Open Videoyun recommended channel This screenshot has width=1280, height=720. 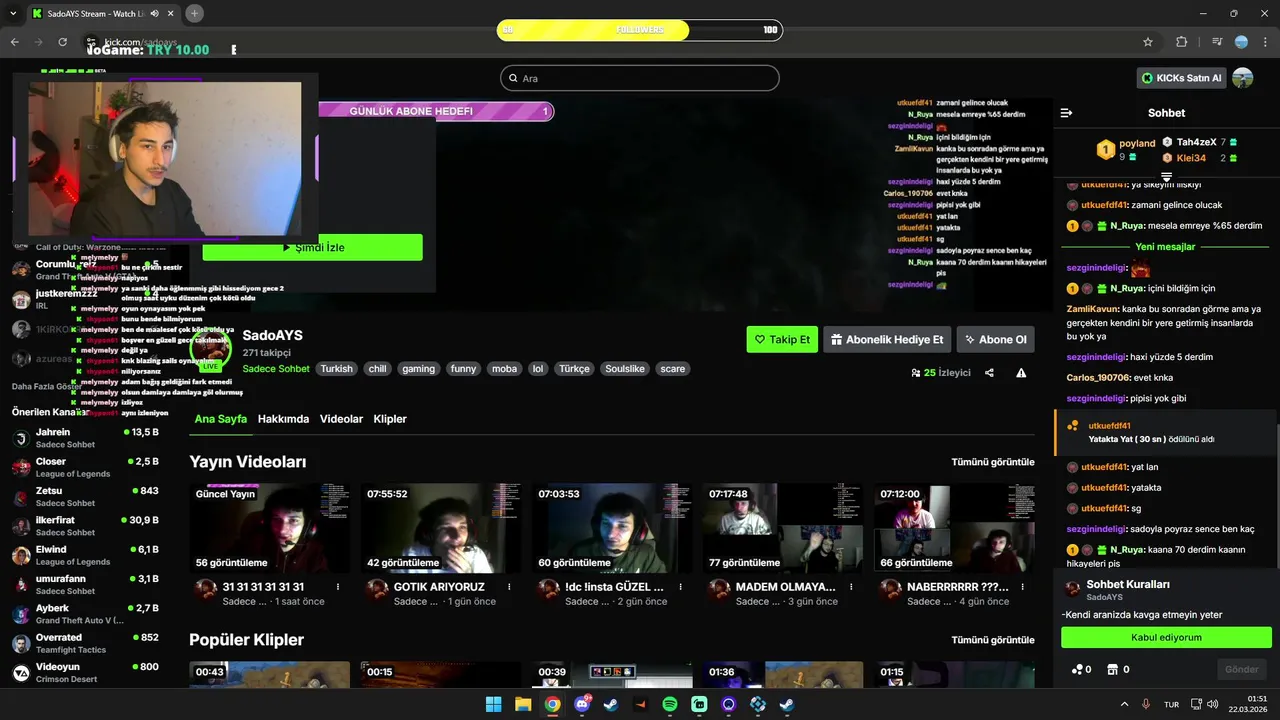(85, 672)
